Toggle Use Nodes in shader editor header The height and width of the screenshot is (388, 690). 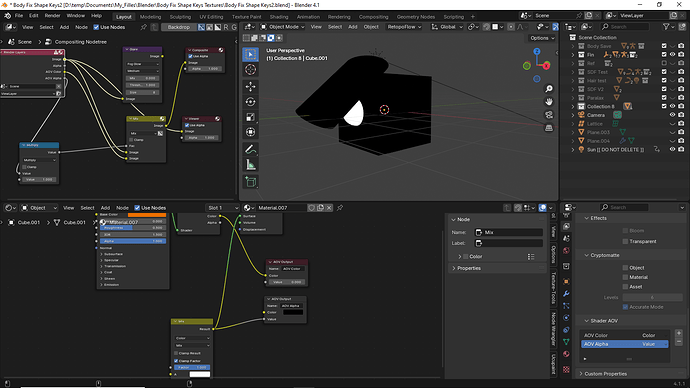(x=137, y=208)
